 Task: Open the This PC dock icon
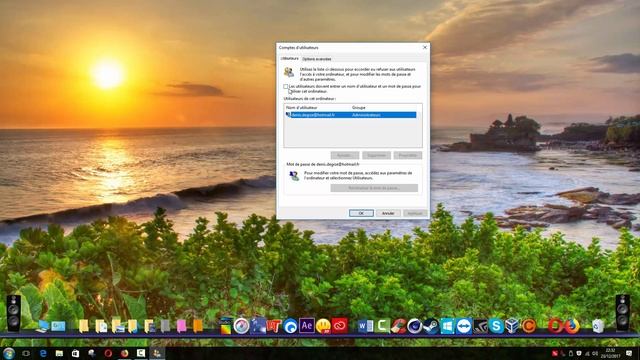coord(42,326)
